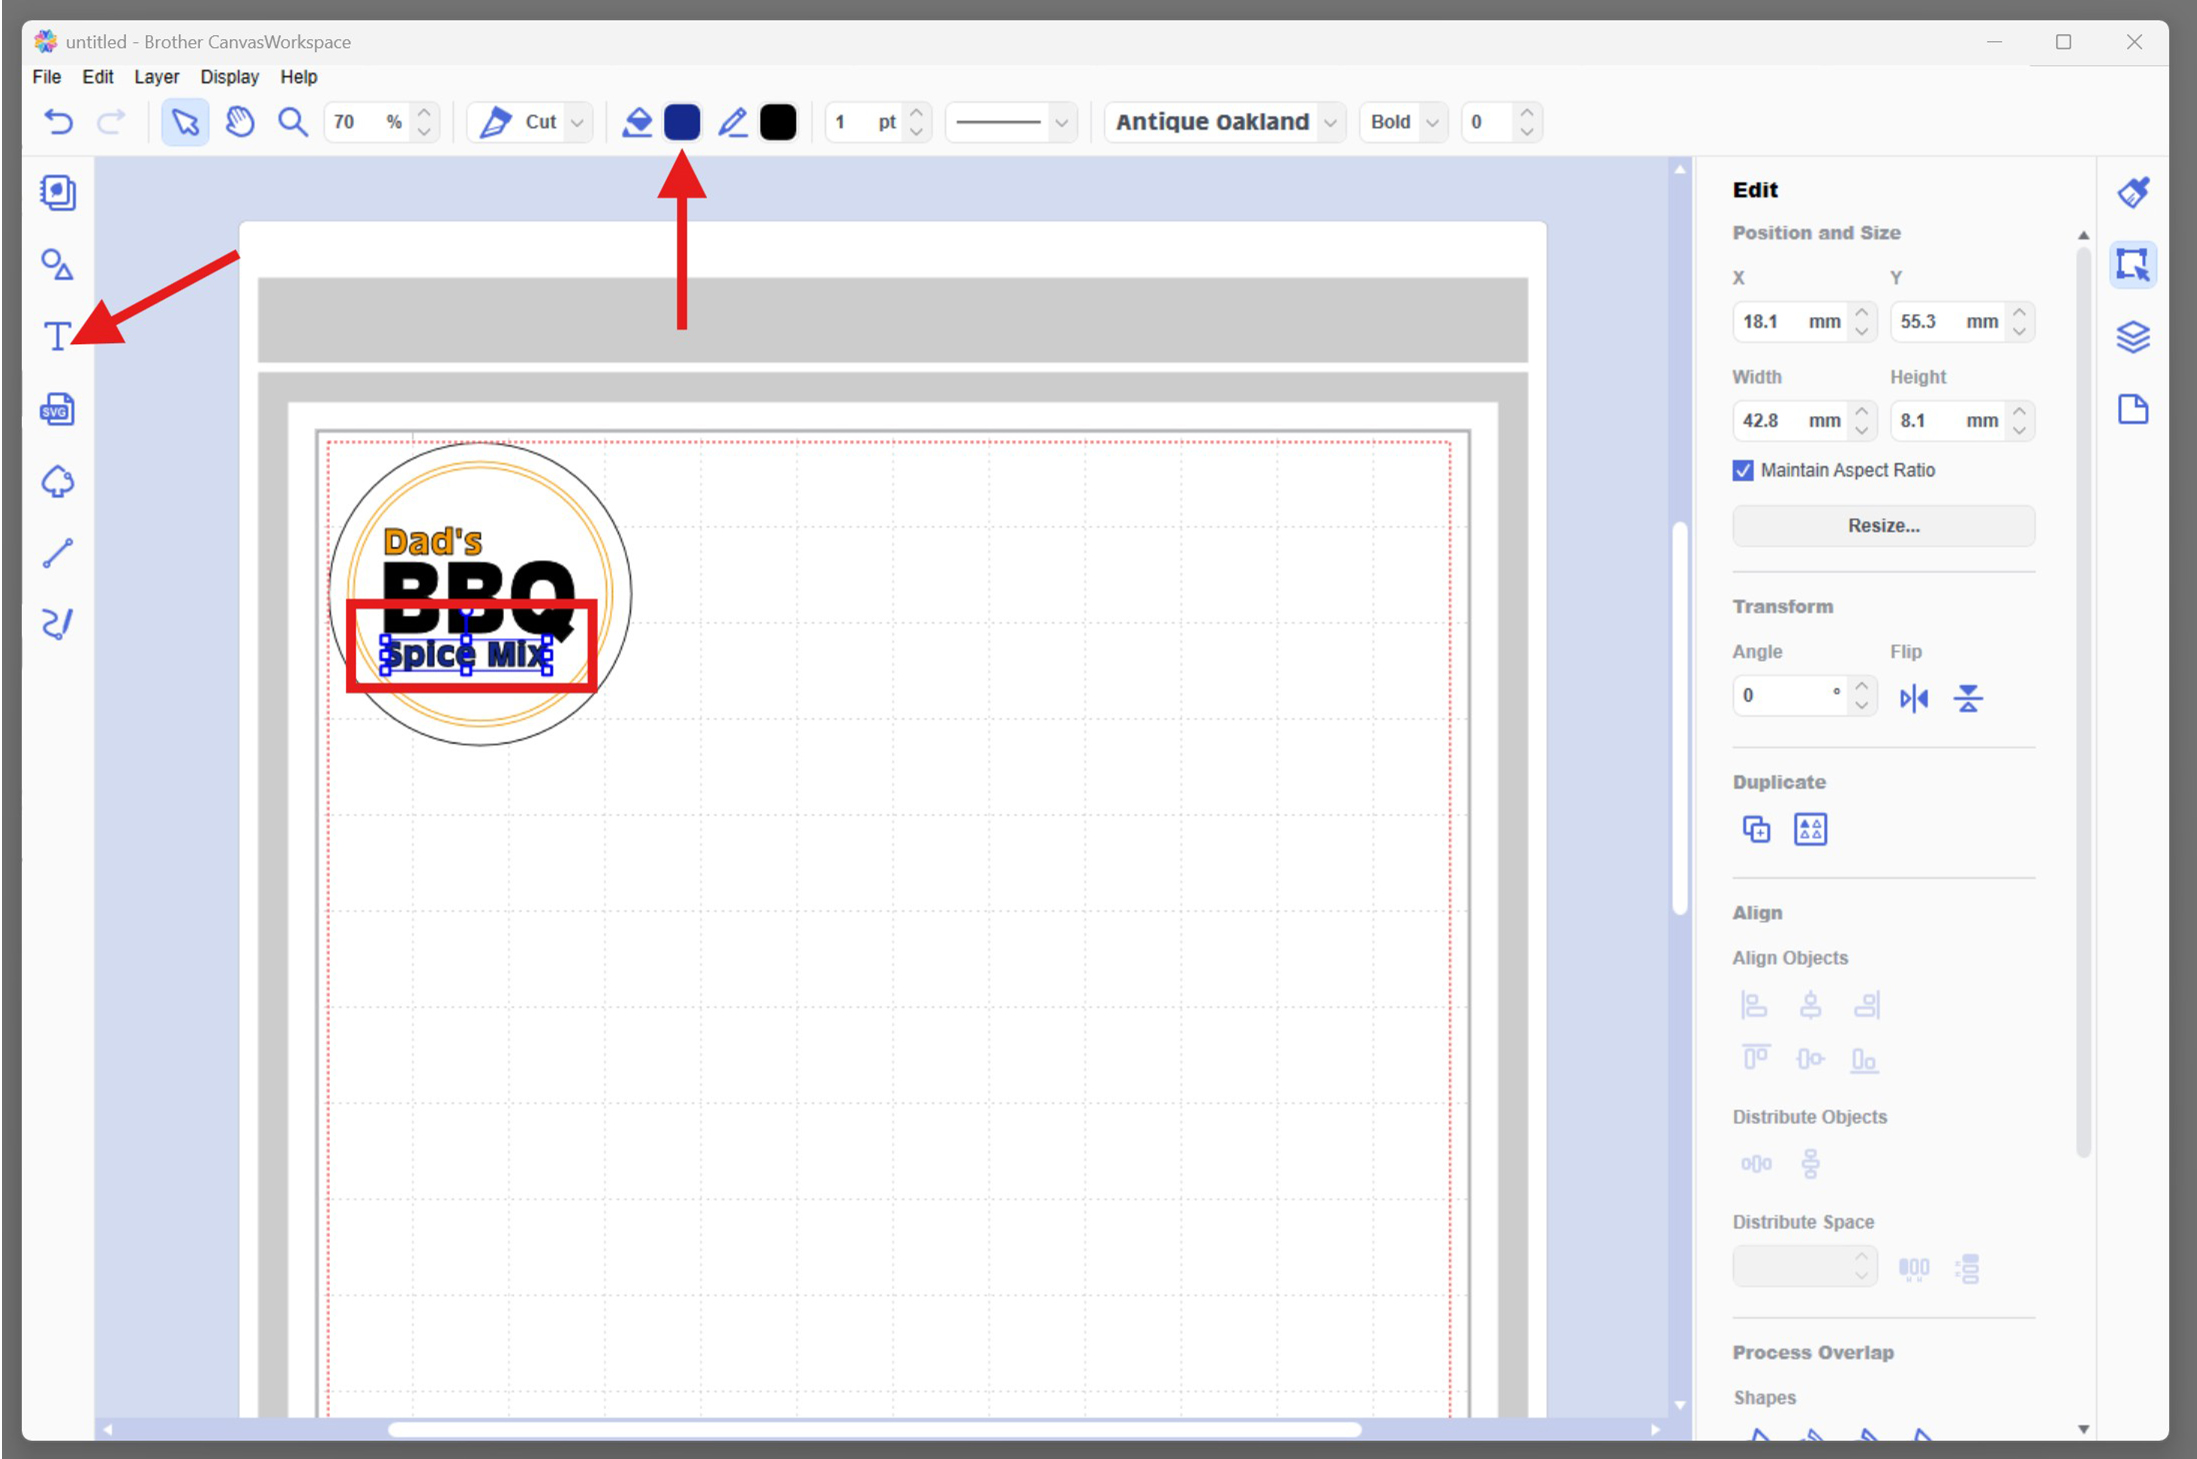
Task: Align objects to left edge
Action: pyautogui.click(x=1755, y=1005)
